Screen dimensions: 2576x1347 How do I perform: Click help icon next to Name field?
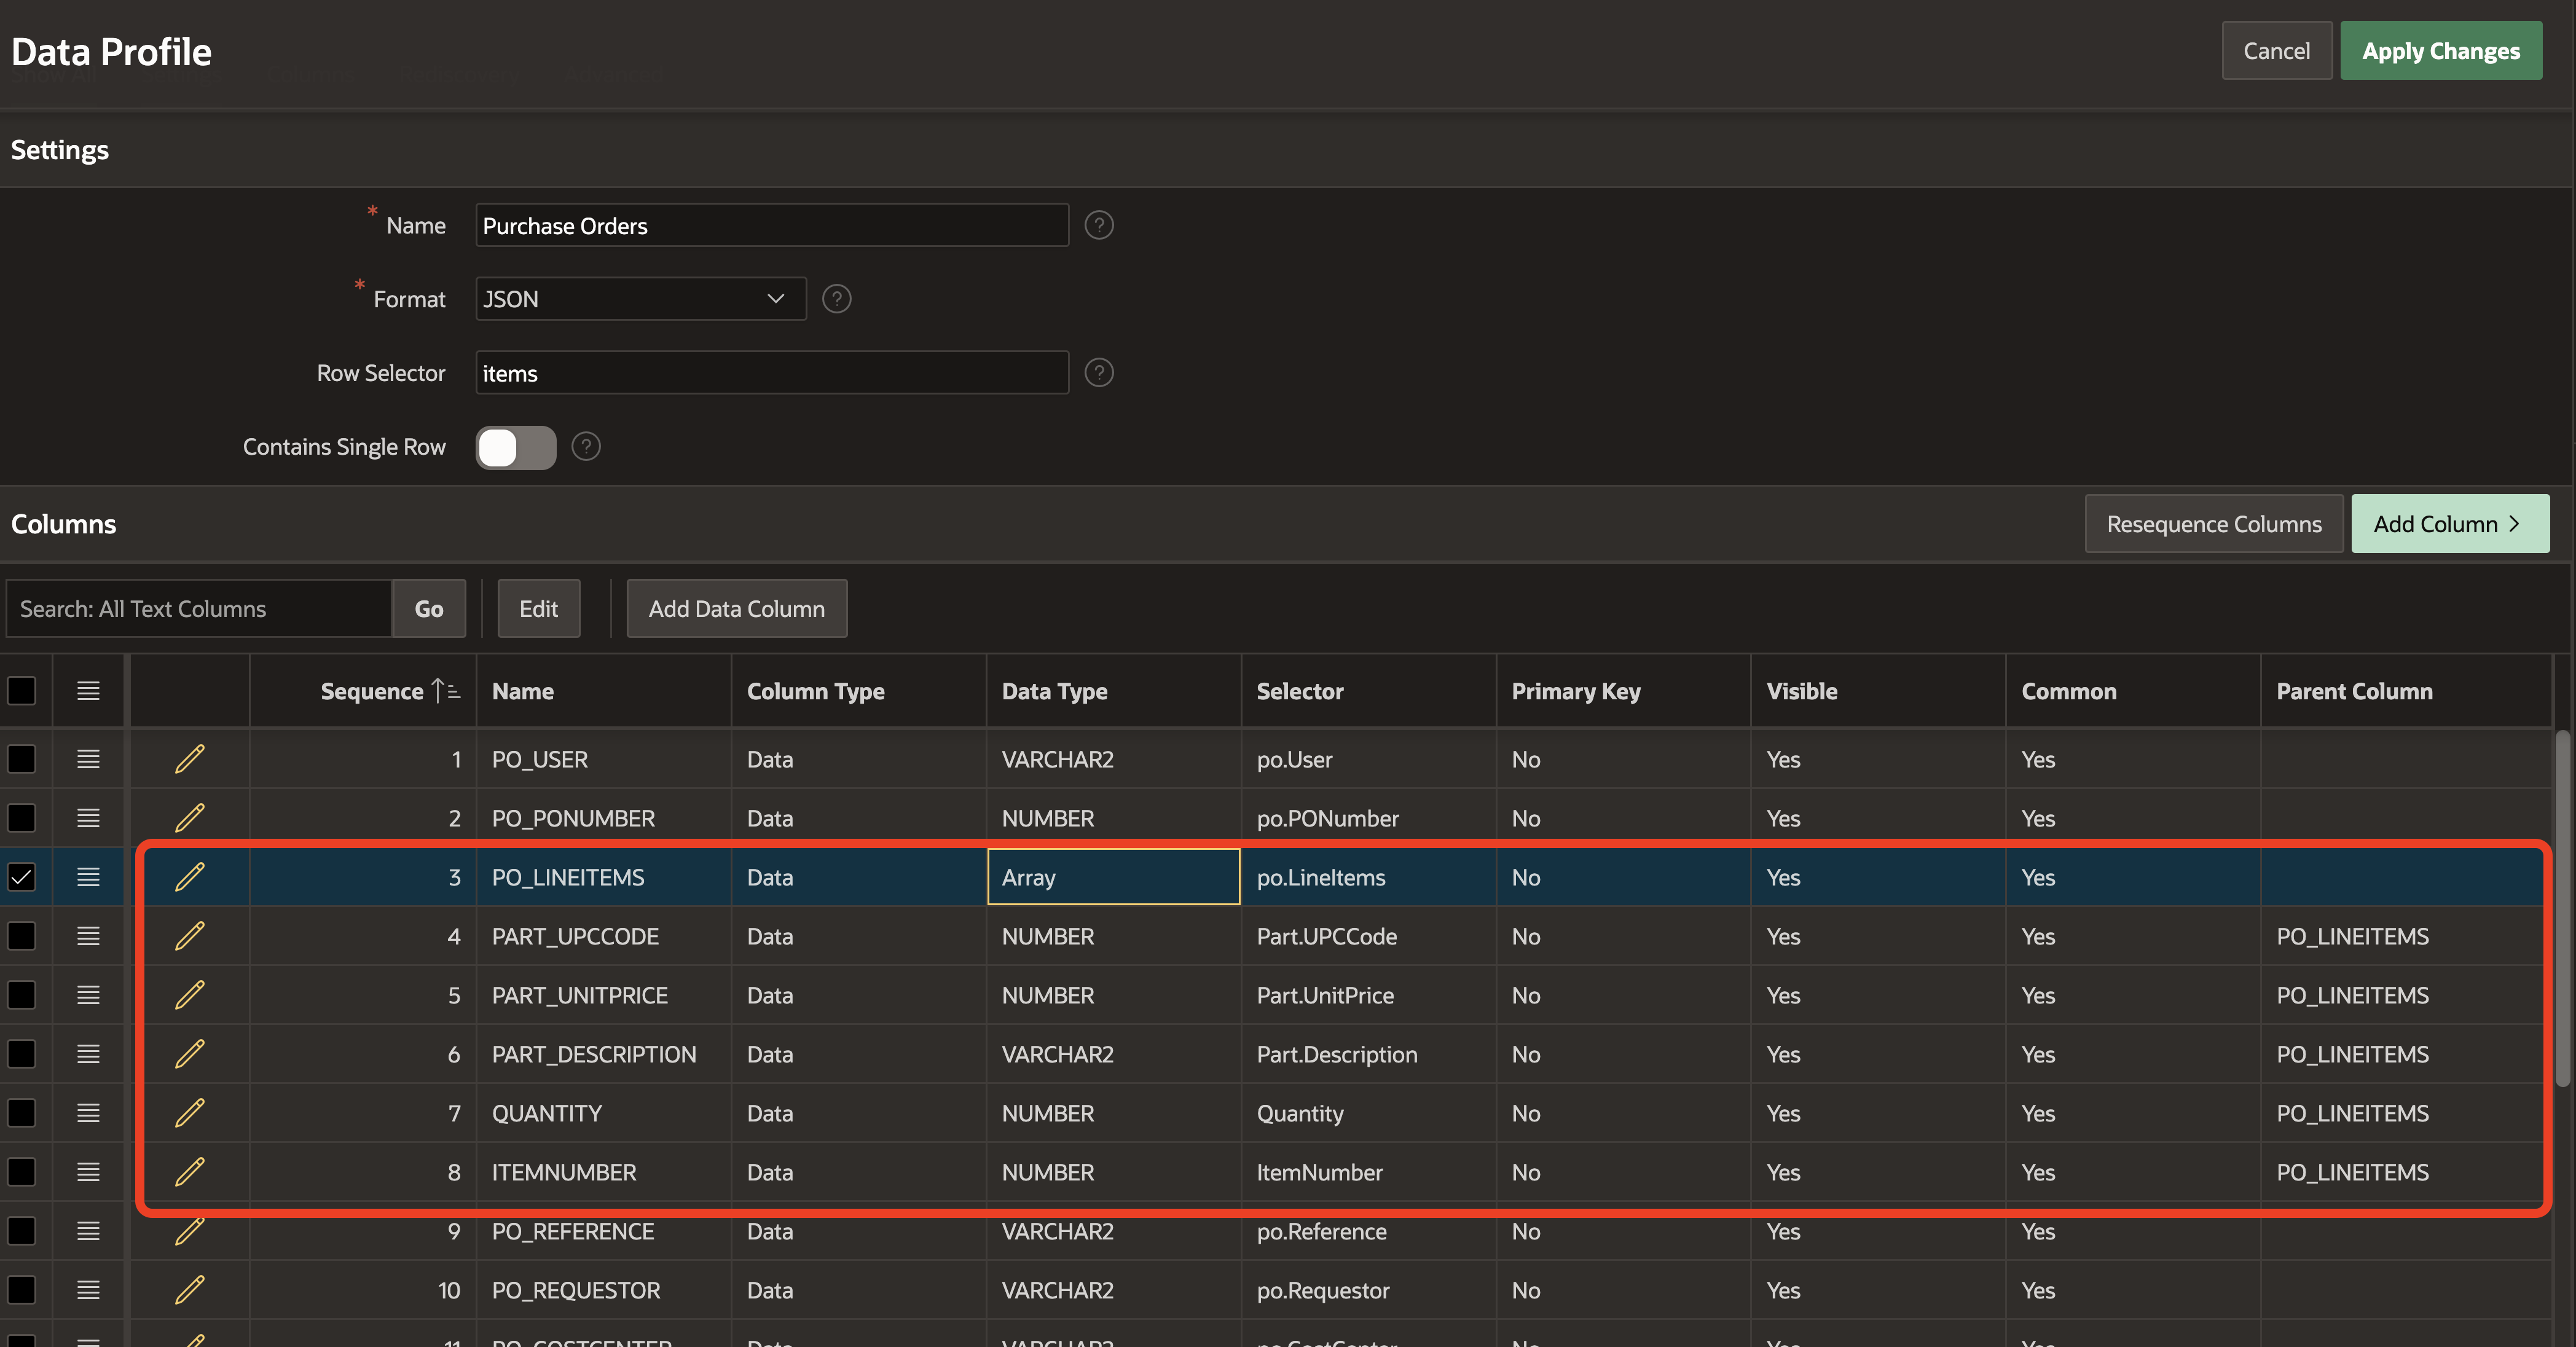coord(1099,226)
